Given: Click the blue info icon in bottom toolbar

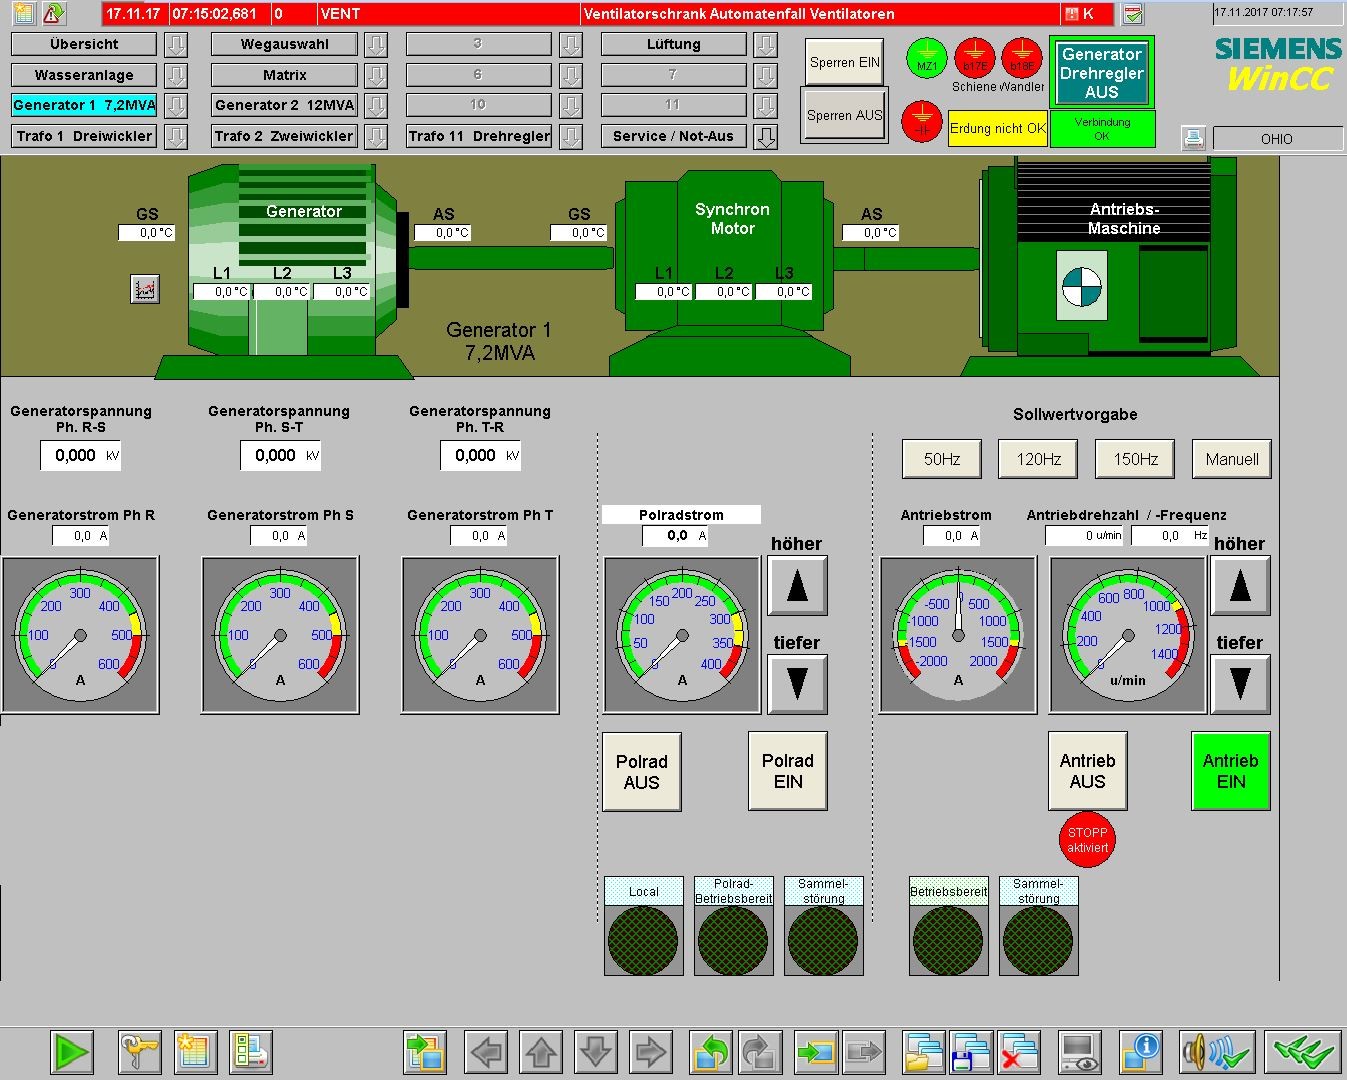Looking at the screenshot, I should (x=1140, y=1052).
